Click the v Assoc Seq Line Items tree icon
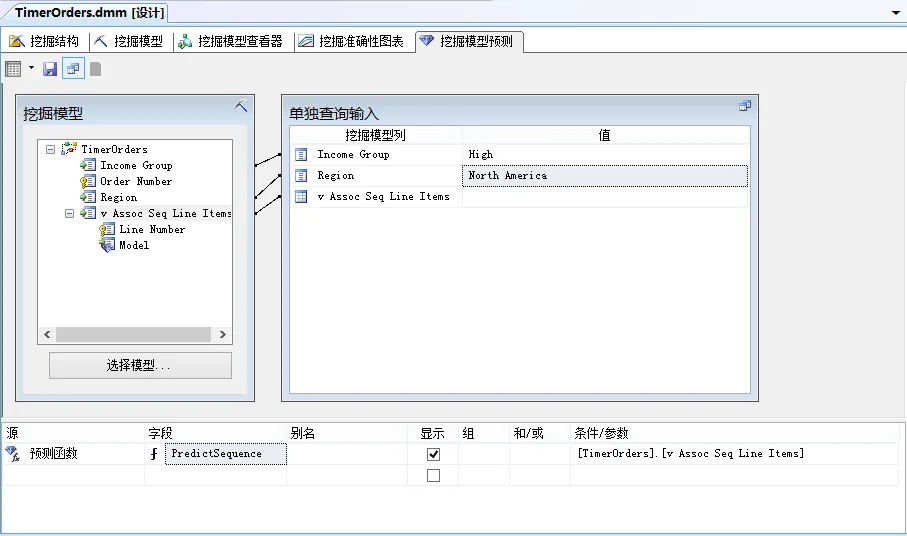 click(88, 213)
